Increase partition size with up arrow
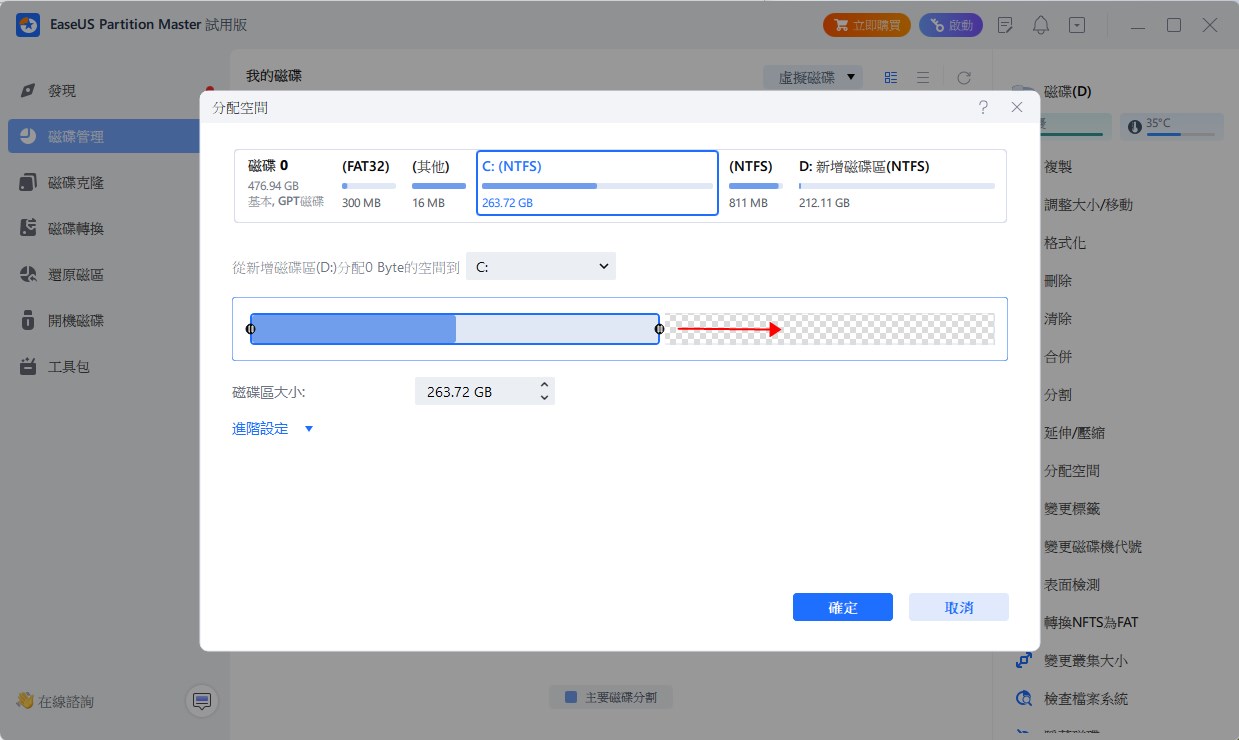This screenshot has width=1239, height=740. tap(544, 385)
